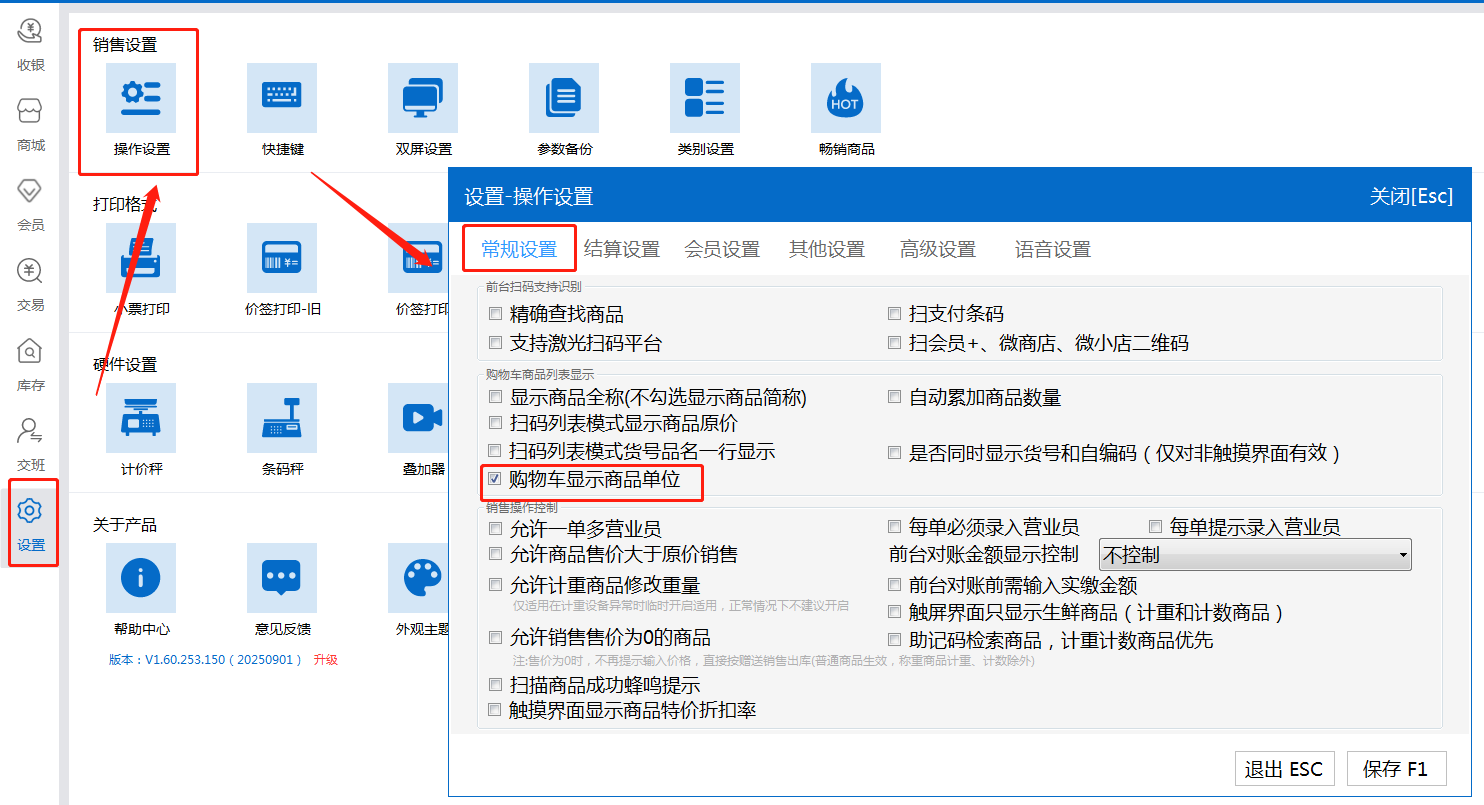Open the 参数备份 backup icon
The width and height of the screenshot is (1484, 805).
(x=564, y=98)
